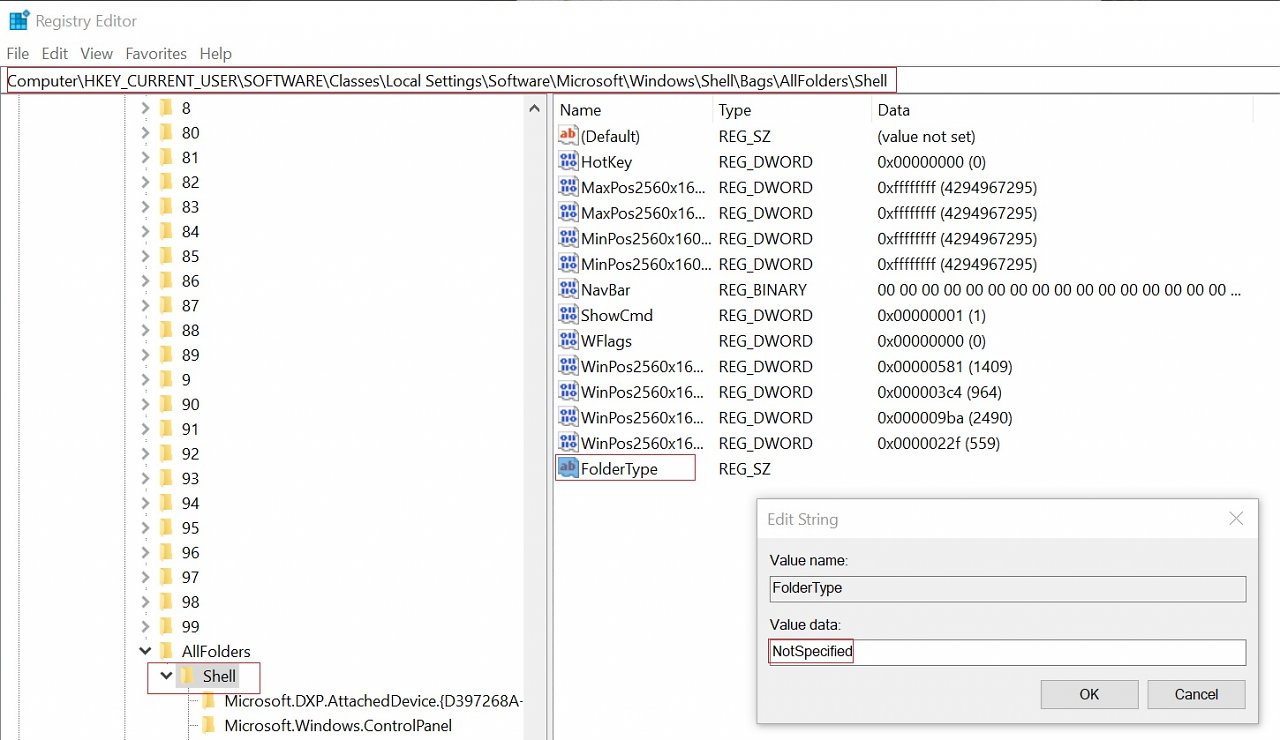Click folder icon of key 84

coord(167,231)
